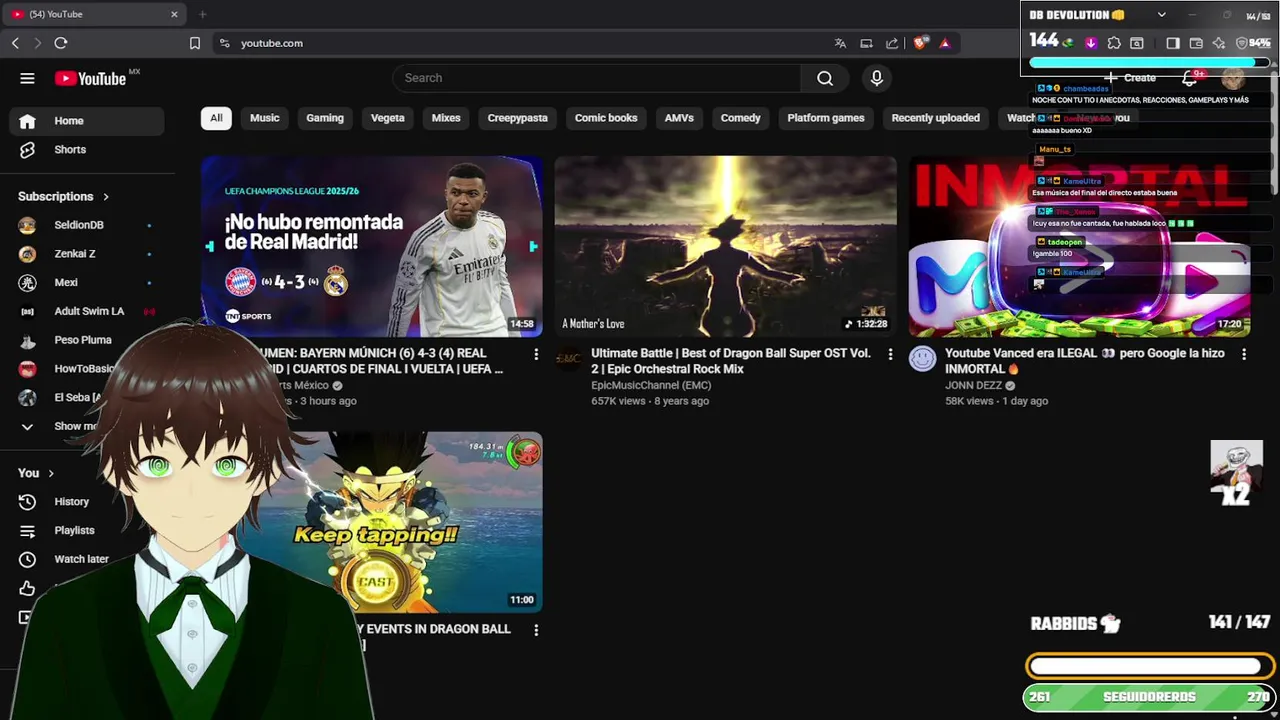Open the Brave Wallet icon

(x=1196, y=43)
